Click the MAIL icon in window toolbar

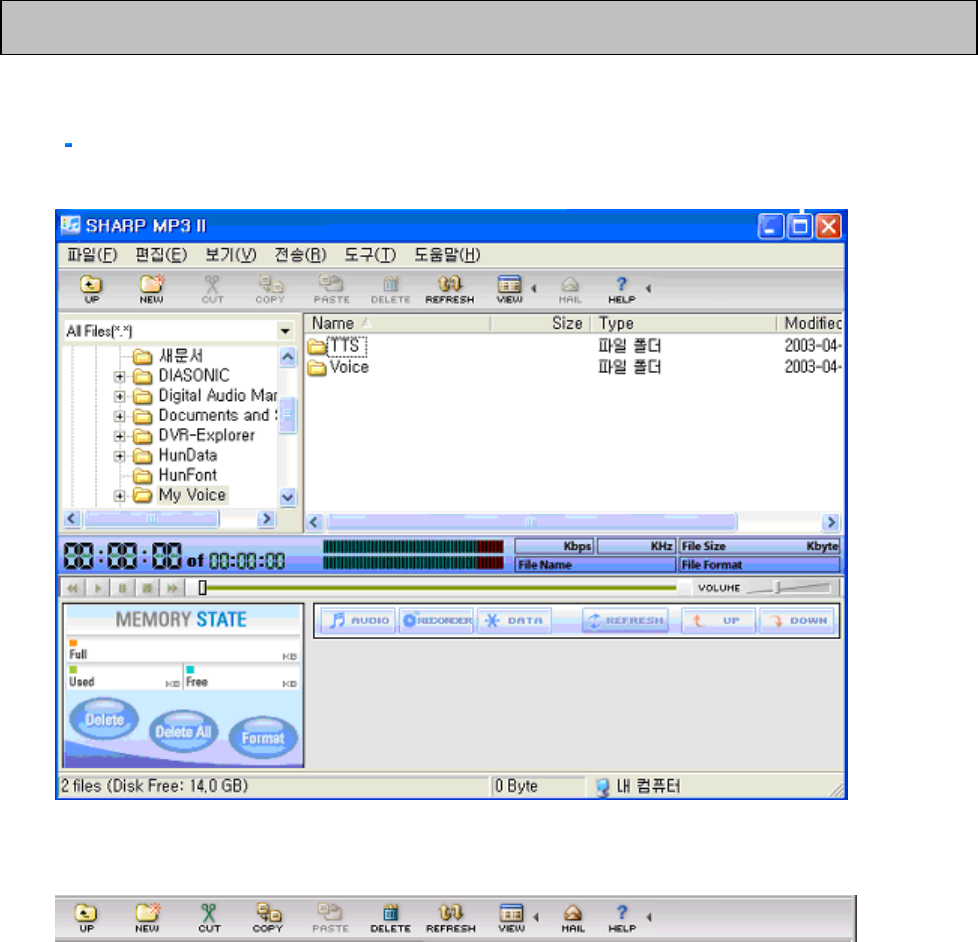[570, 289]
